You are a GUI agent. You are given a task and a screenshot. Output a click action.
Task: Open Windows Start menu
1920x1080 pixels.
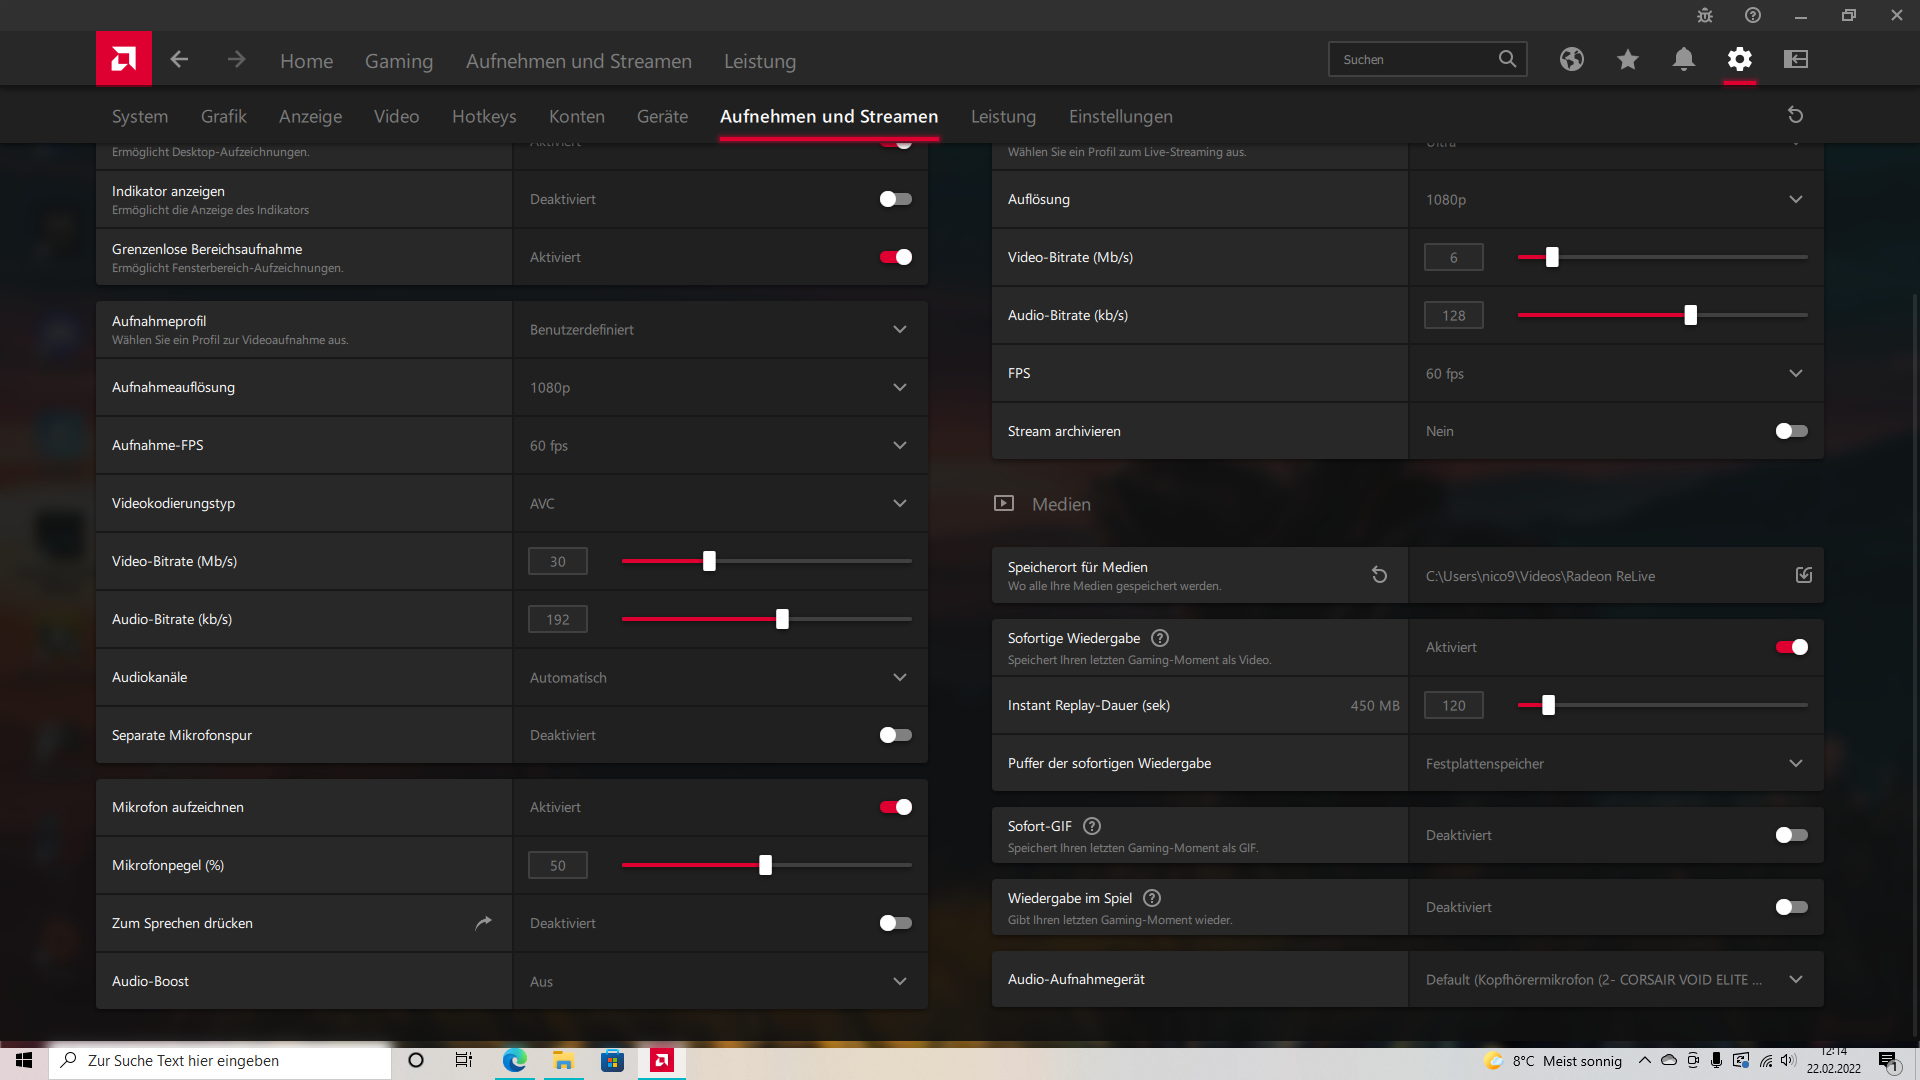tap(24, 1060)
